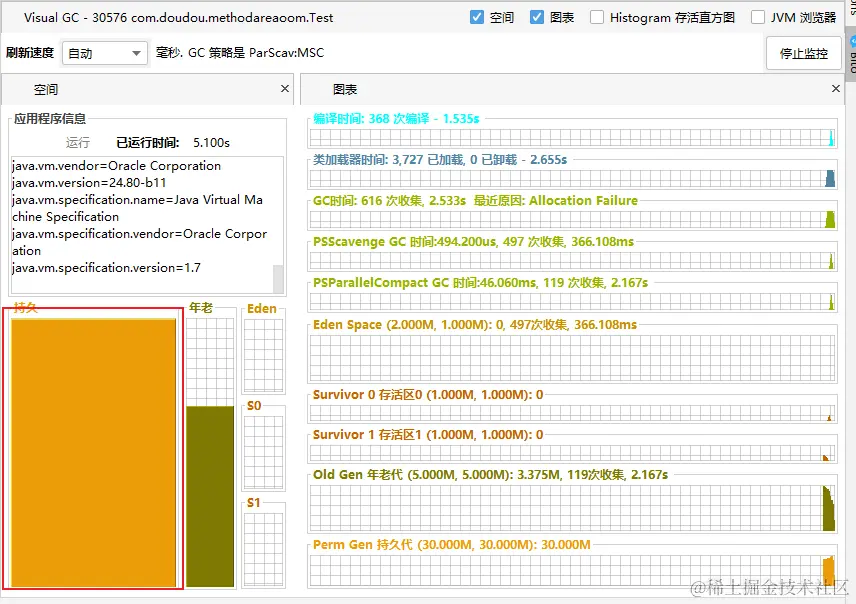856x604 pixels.
Task: Select the 空间 panel tab
Action: tap(46, 90)
